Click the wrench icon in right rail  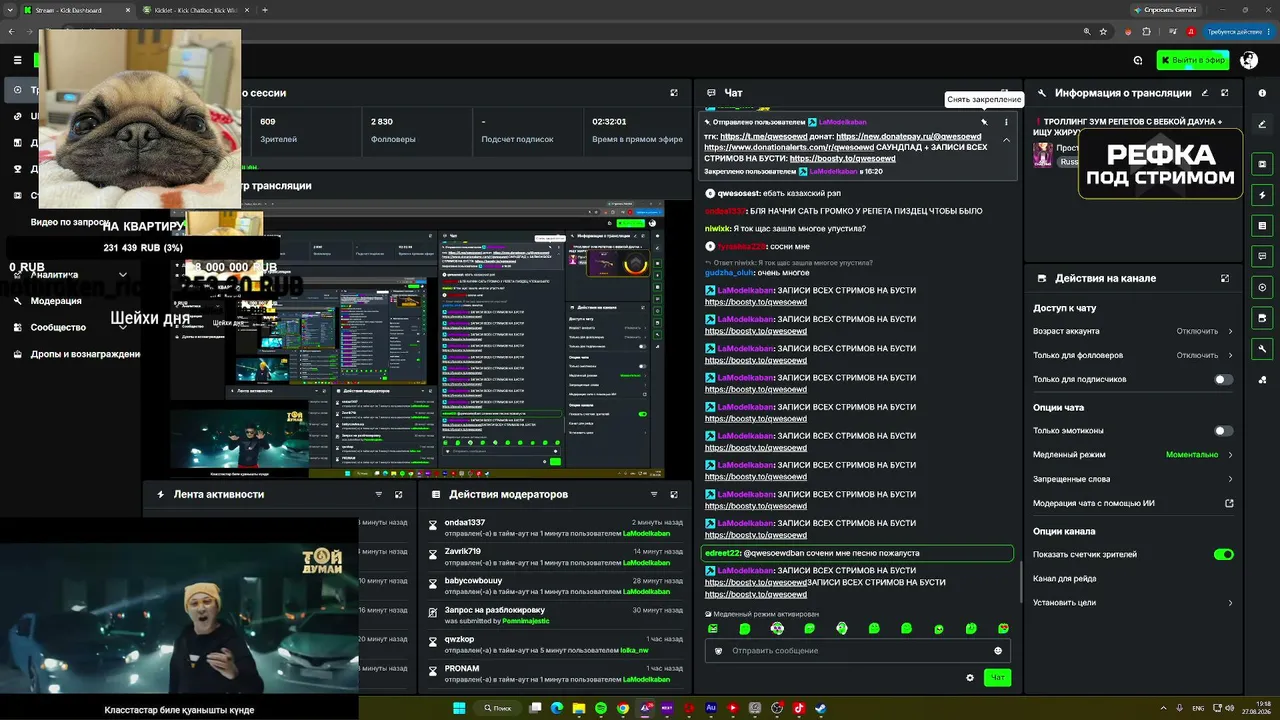tap(1262, 349)
